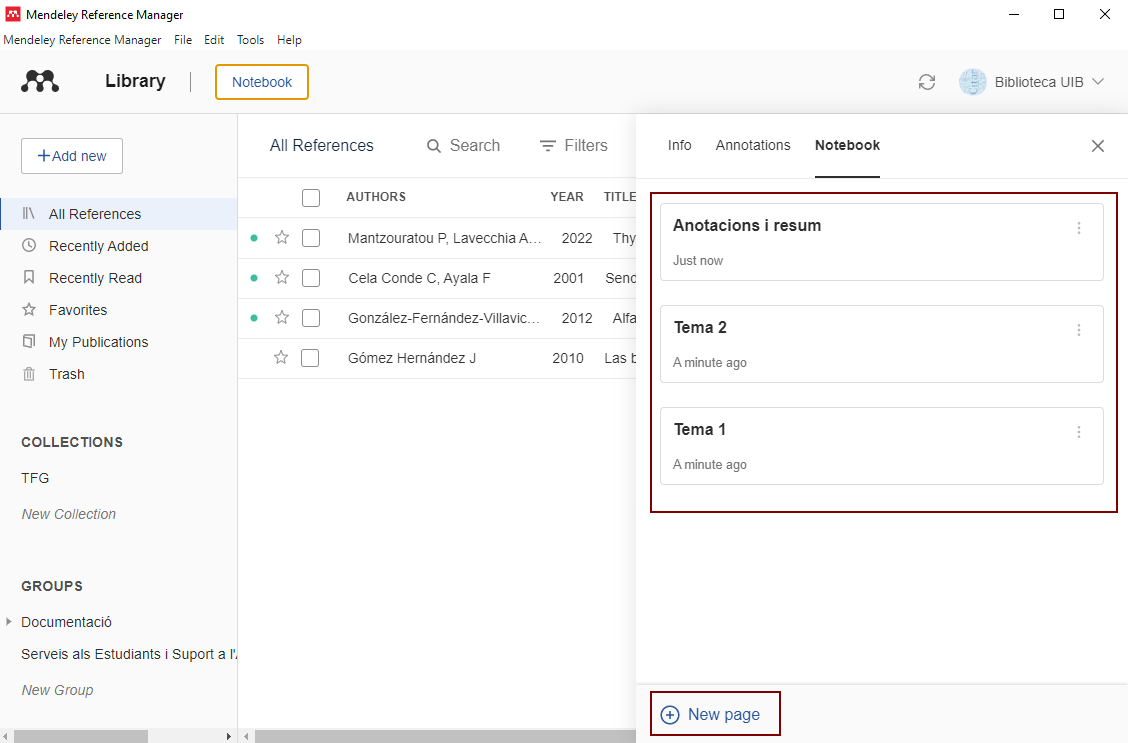Favorite the Cela Conde C reference star
1128x743 pixels.
pos(282,278)
